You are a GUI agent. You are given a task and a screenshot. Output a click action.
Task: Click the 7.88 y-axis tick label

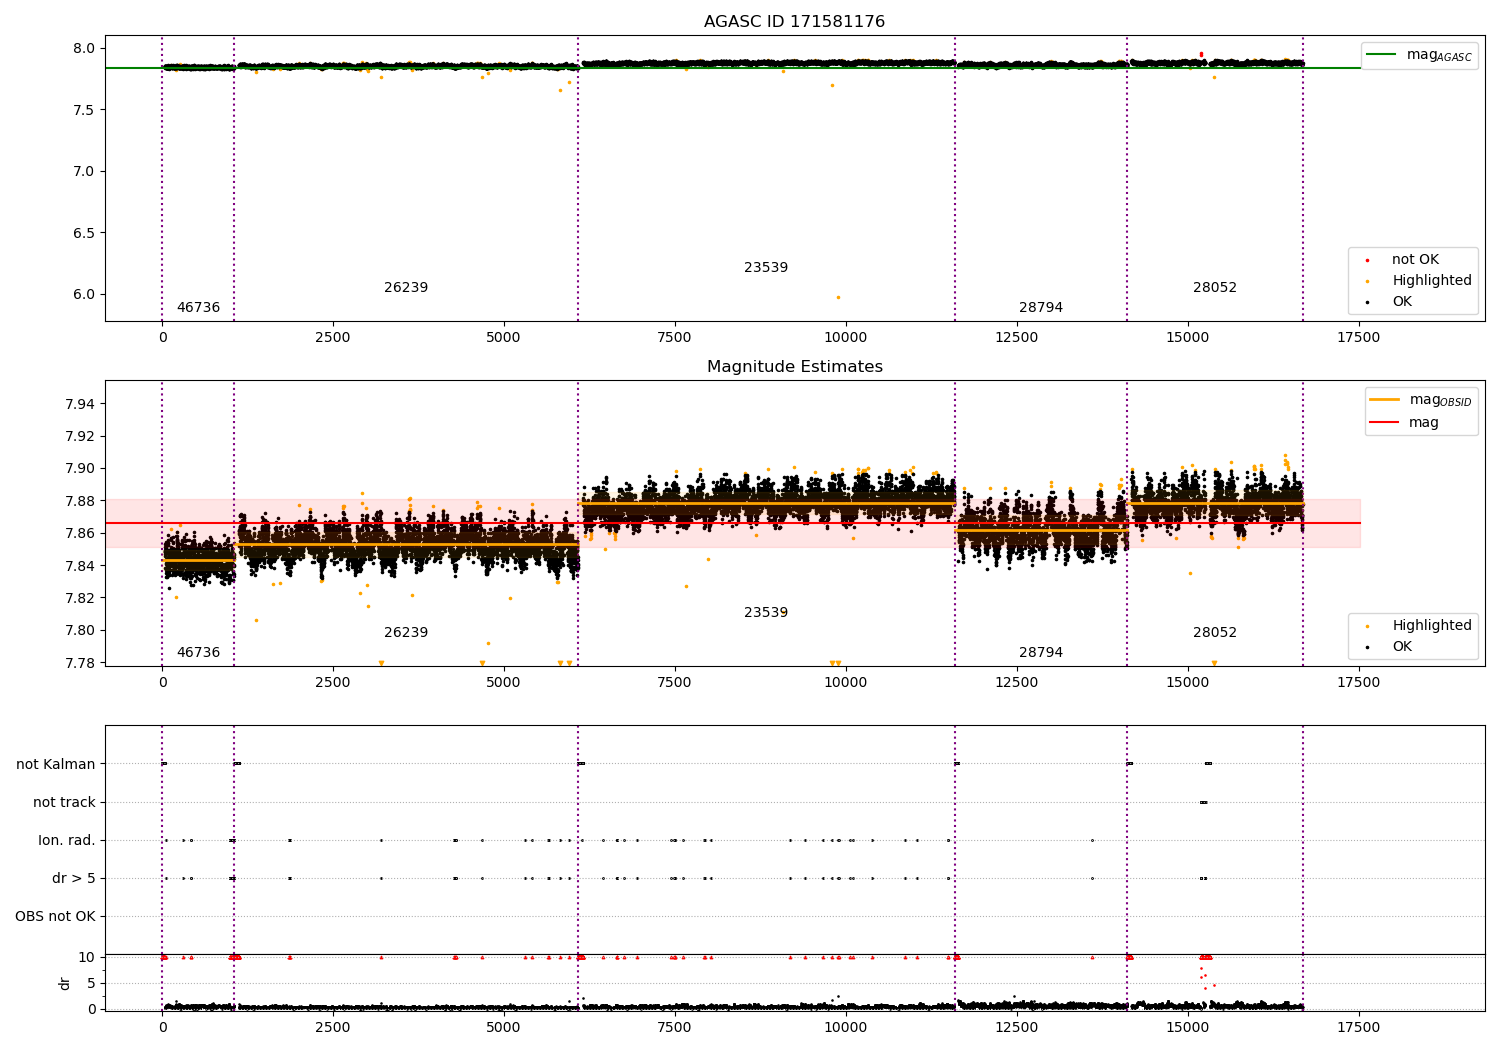[x=80, y=501]
